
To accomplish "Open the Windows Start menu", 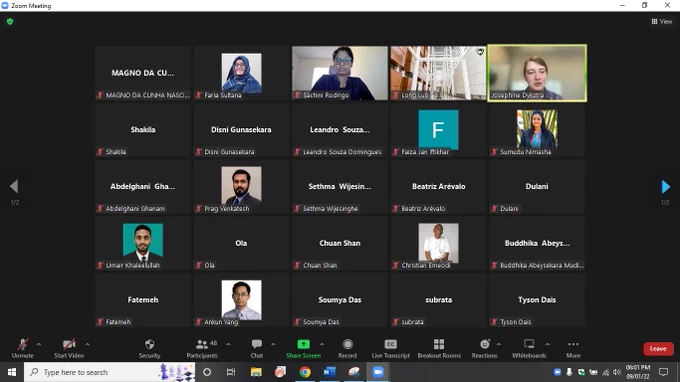I will click(12, 372).
